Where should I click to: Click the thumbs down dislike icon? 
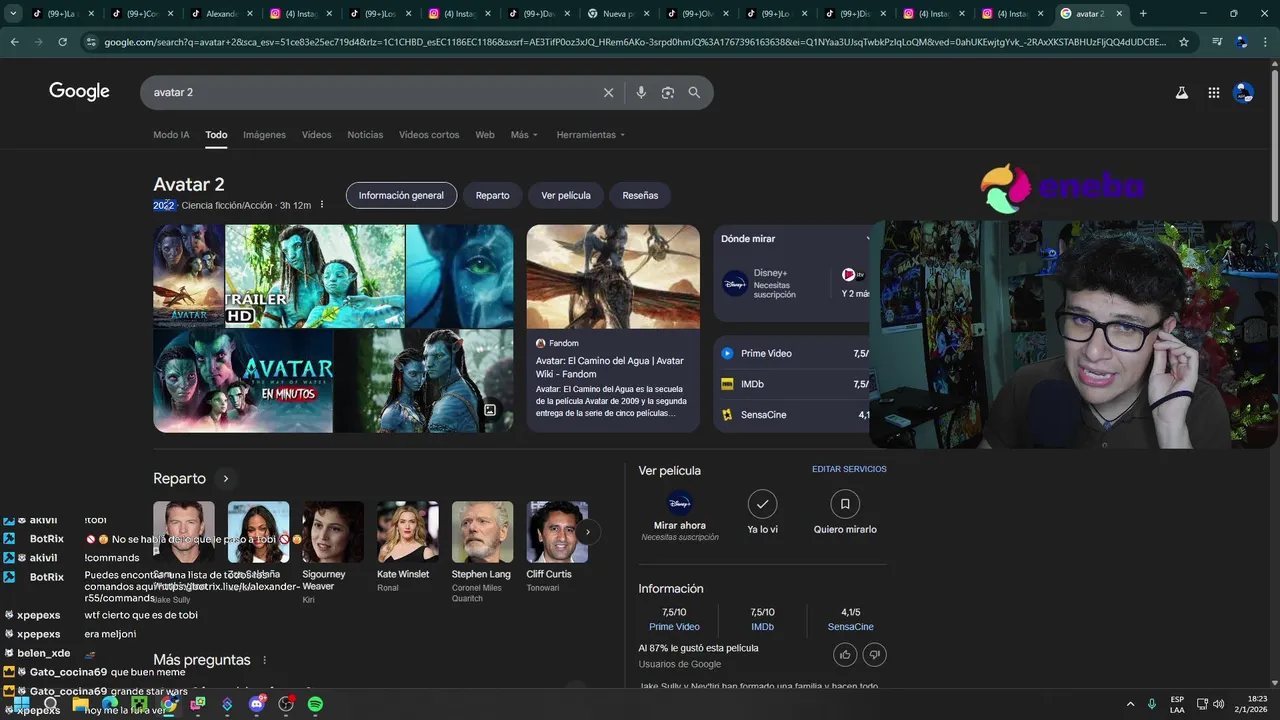click(875, 655)
